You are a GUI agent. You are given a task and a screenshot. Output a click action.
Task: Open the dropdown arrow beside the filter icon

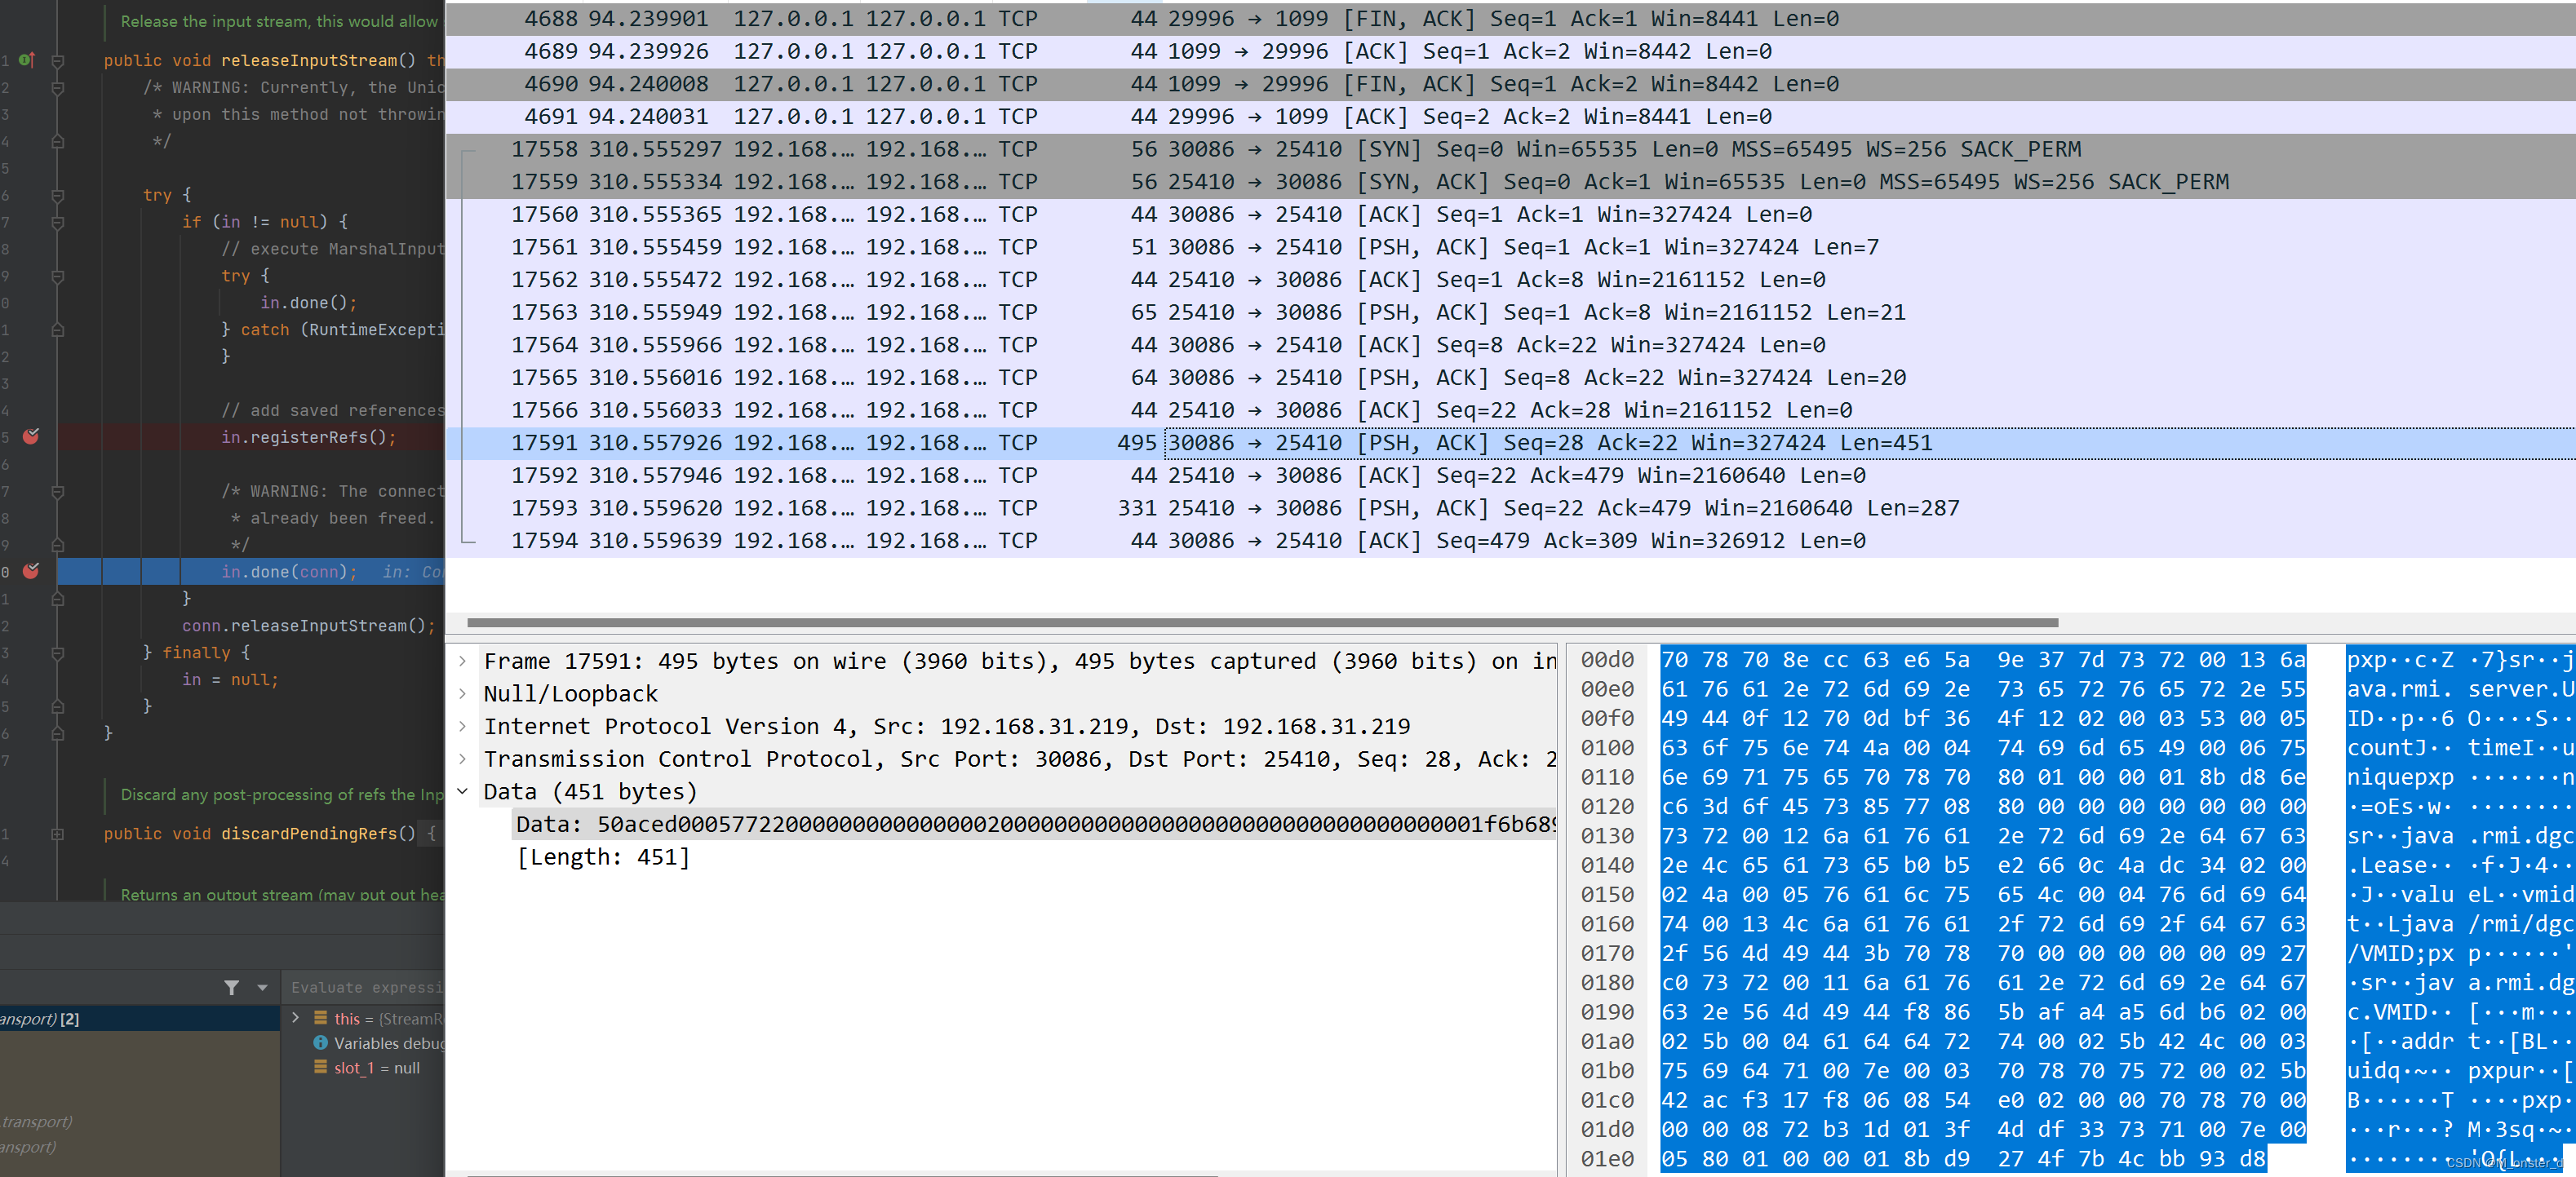pyautogui.click(x=263, y=987)
